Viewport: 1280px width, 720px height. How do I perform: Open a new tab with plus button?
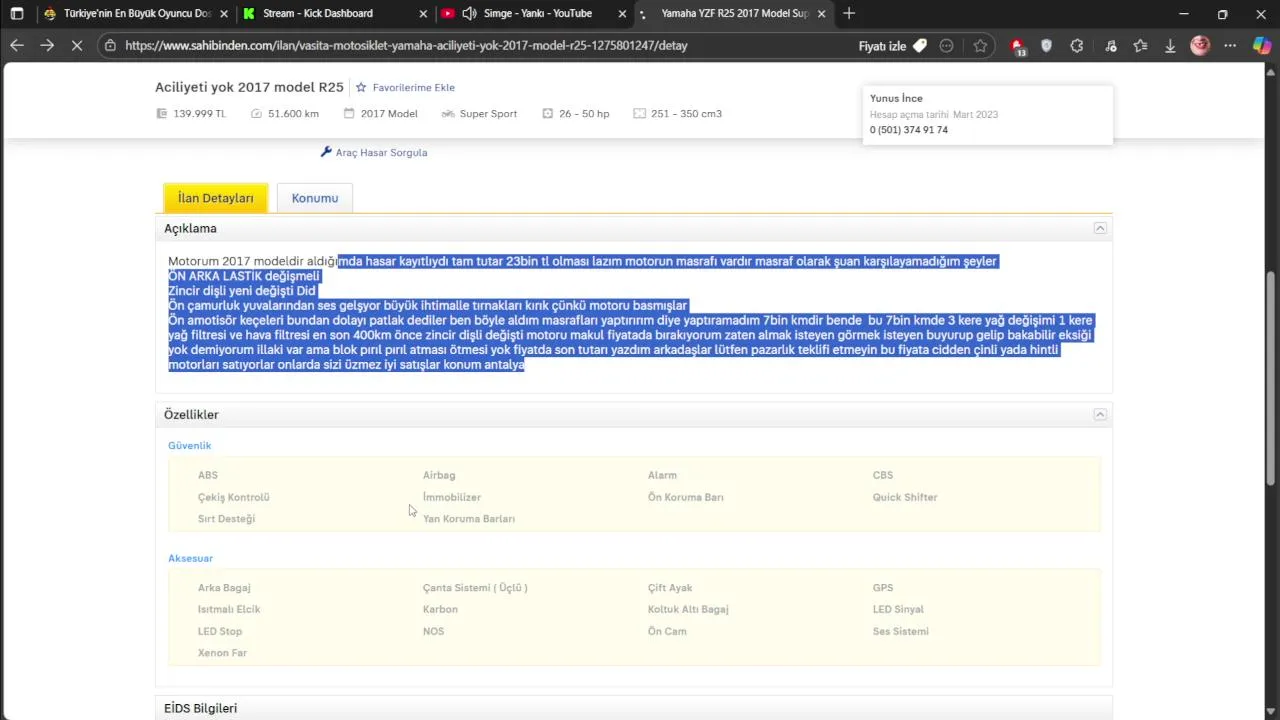point(849,13)
